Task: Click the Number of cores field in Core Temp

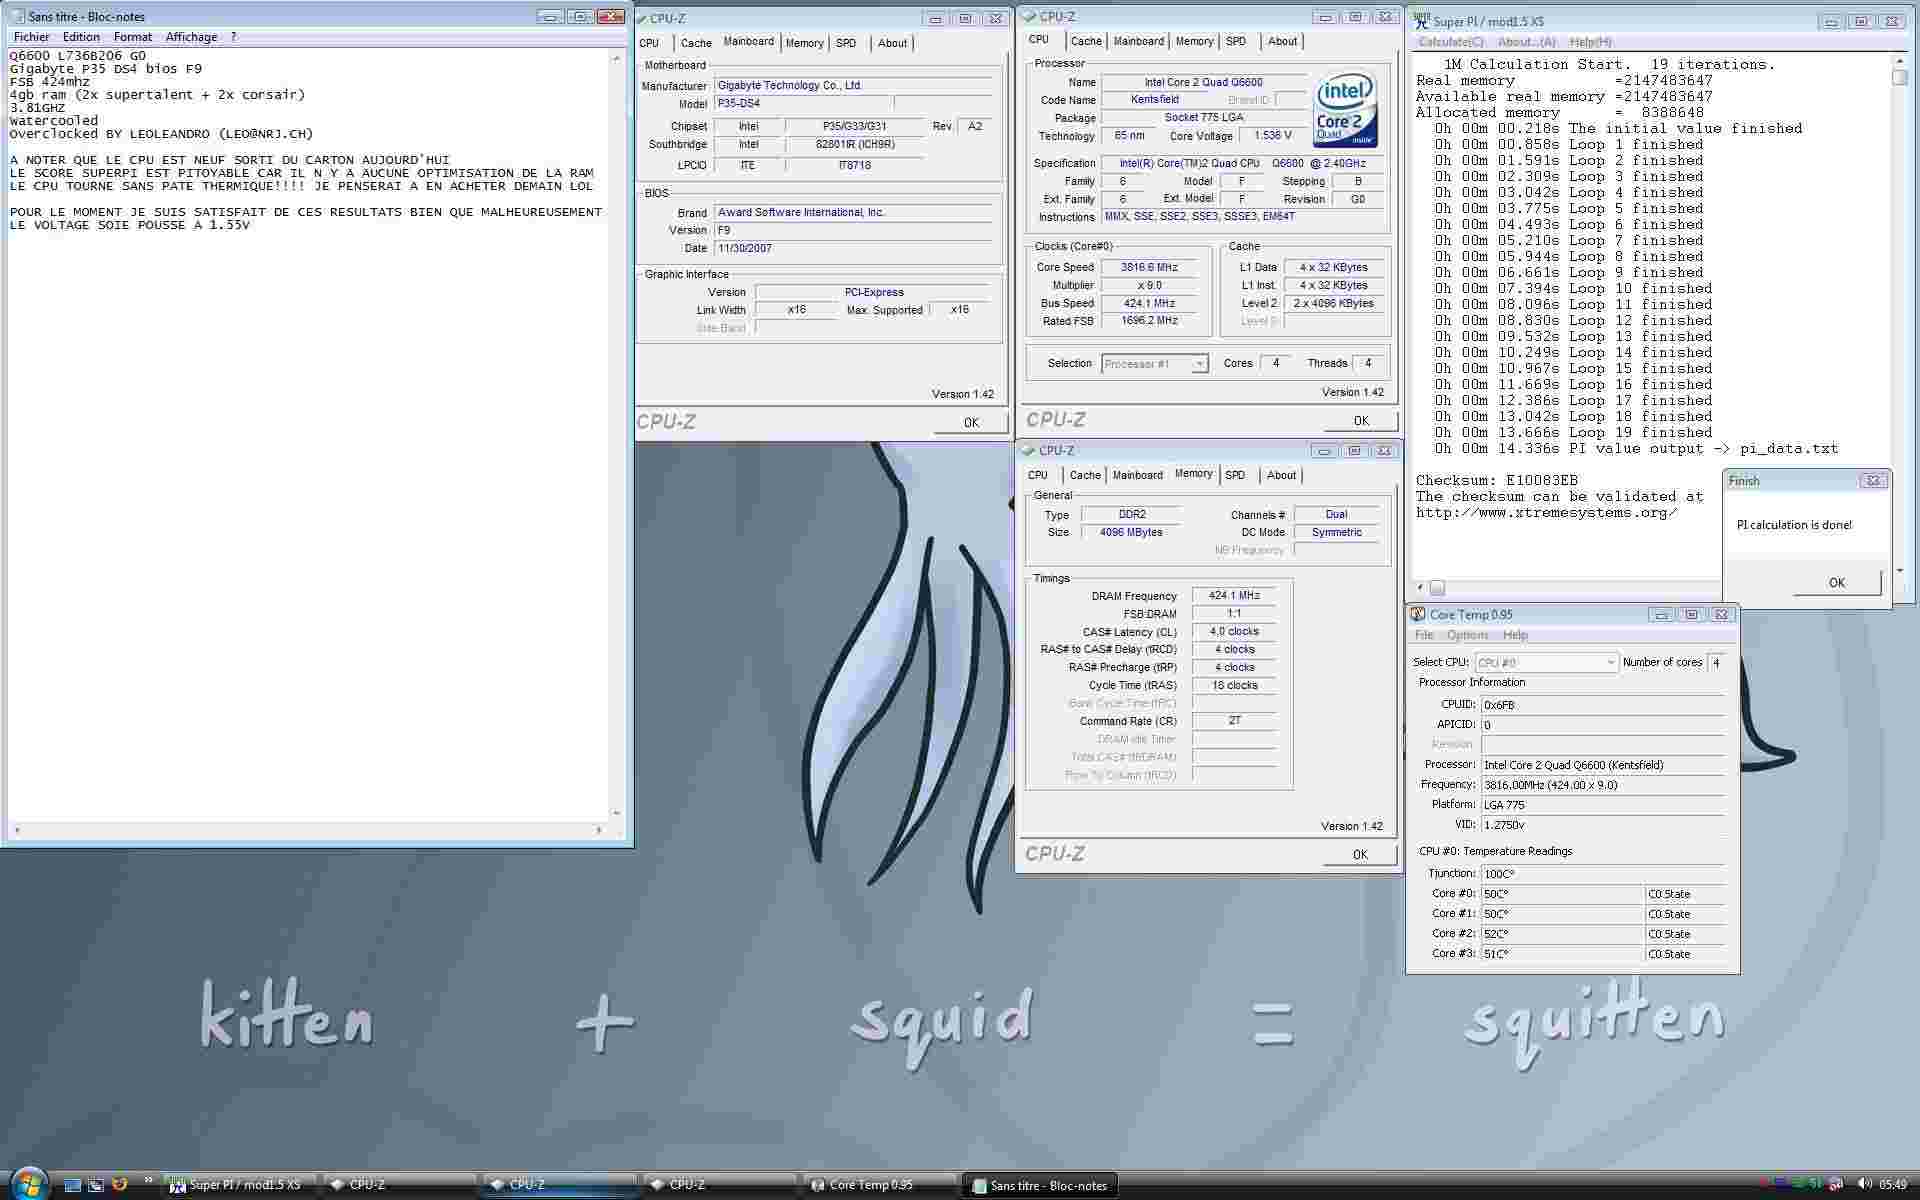Action: coord(1717,662)
